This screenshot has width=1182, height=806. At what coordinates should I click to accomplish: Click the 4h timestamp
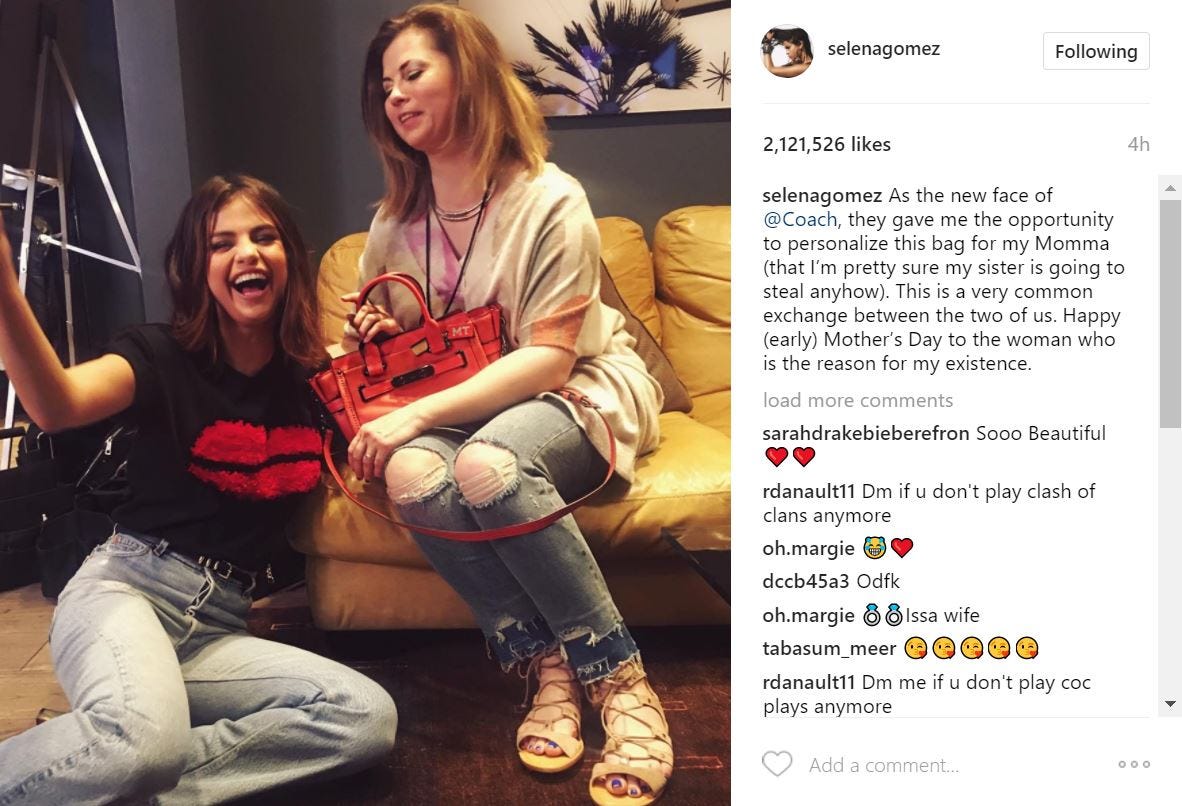tap(1138, 144)
